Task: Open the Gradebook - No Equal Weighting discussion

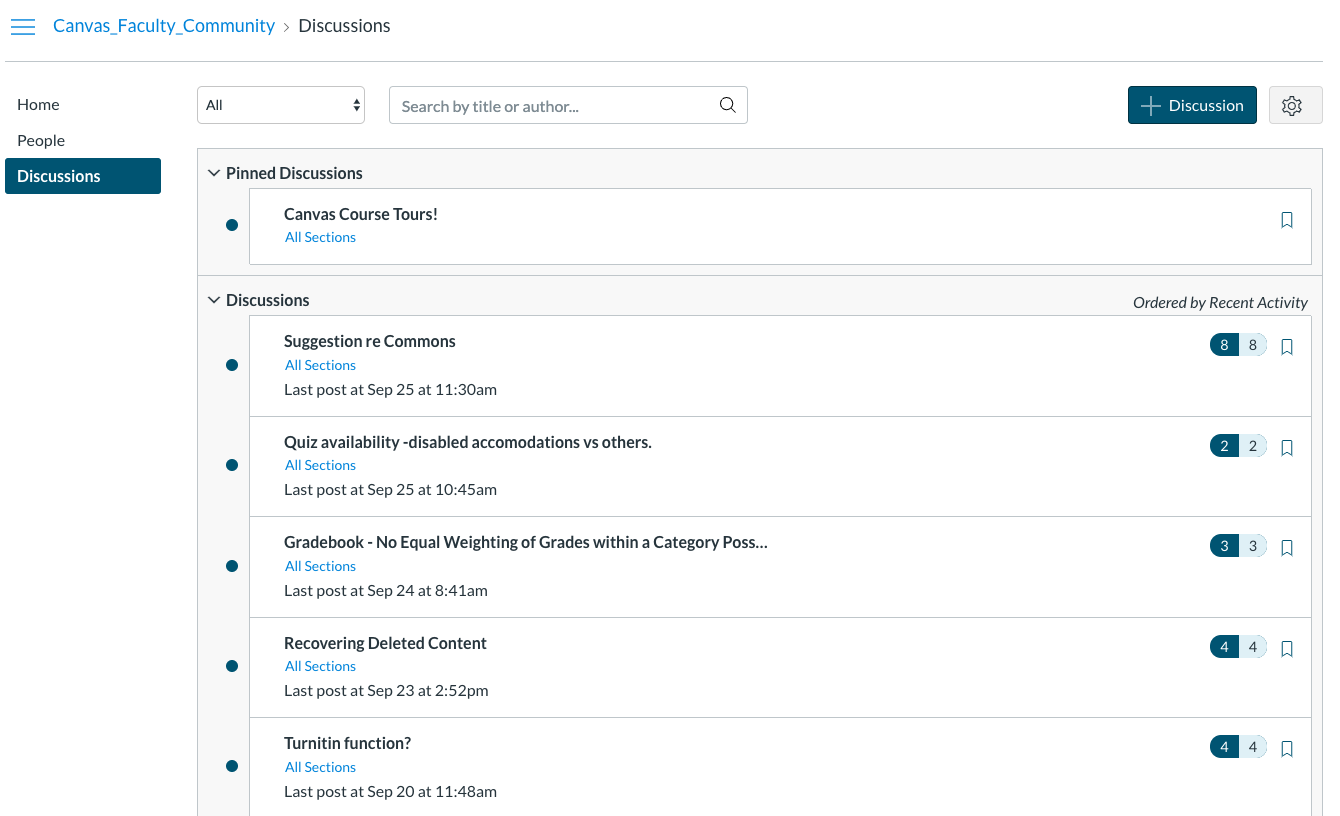Action: [526, 542]
